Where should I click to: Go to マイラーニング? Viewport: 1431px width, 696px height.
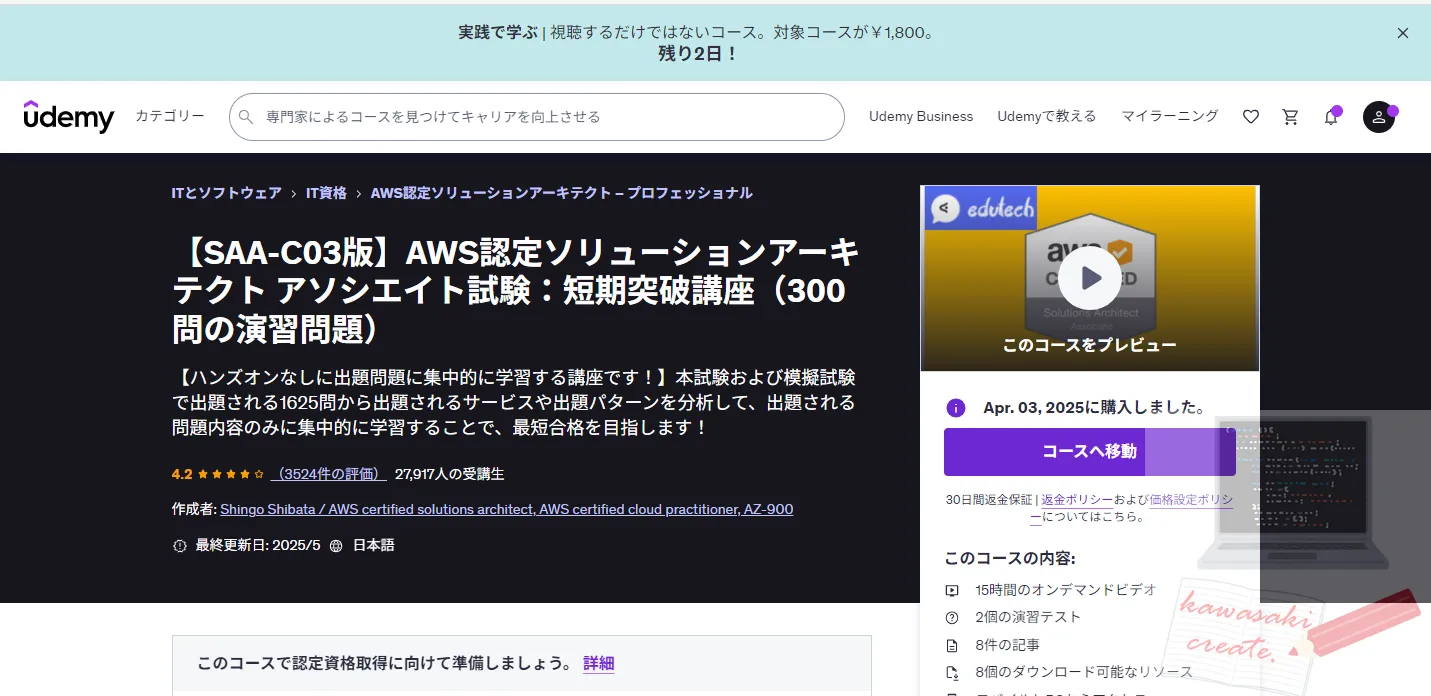[1169, 116]
